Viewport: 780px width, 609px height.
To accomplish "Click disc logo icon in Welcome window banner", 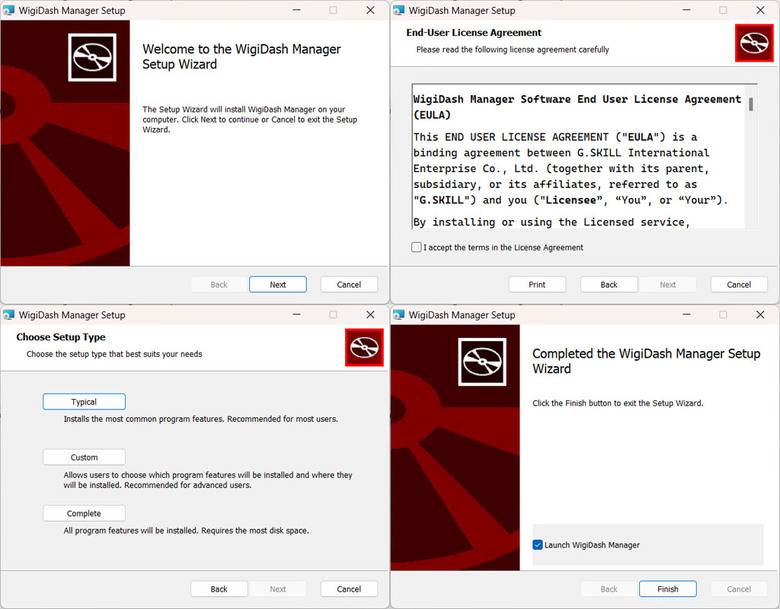I will (x=92, y=57).
